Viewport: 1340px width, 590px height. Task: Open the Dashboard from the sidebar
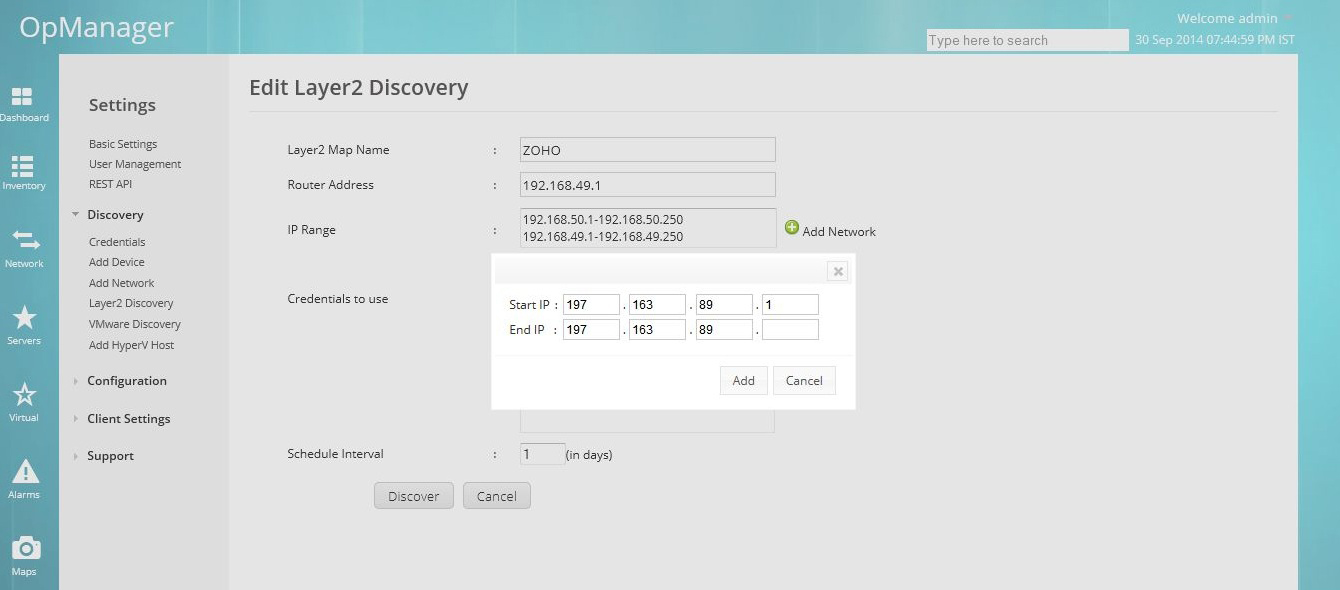pyautogui.click(x=25, y=105)
